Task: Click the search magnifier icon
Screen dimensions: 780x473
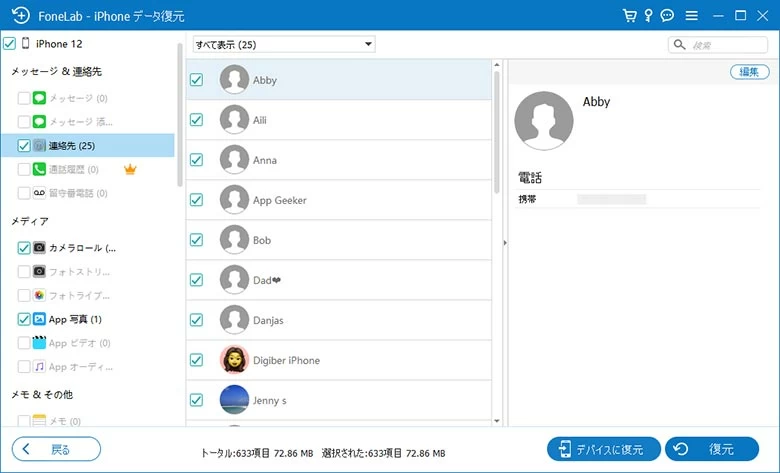Action: point(680,45)
